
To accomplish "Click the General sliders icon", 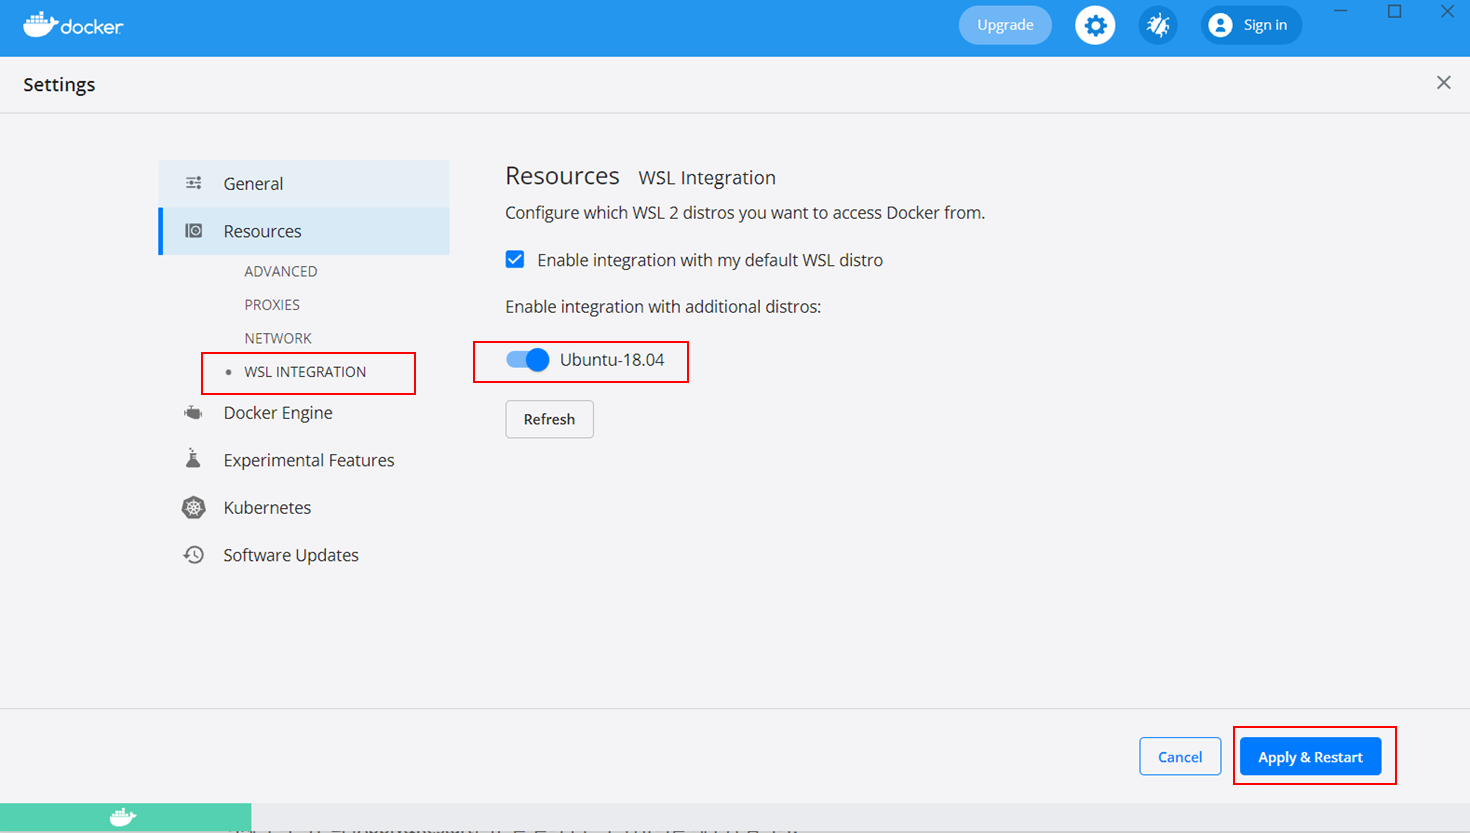I will 194,183.
